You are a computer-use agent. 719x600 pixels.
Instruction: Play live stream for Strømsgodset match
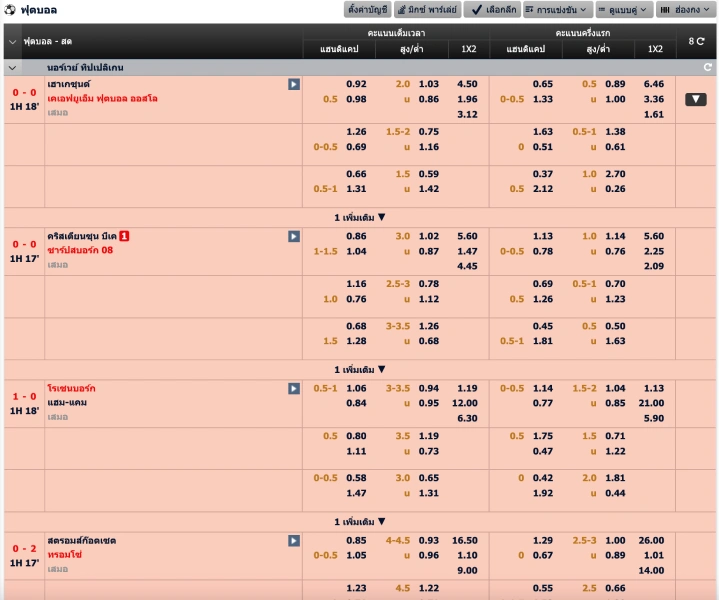pyautogui.click(x=293, y=541)
